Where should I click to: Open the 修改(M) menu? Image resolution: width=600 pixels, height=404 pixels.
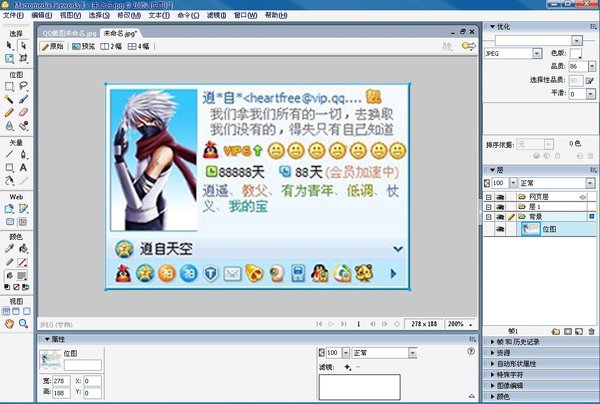(129, 15)
